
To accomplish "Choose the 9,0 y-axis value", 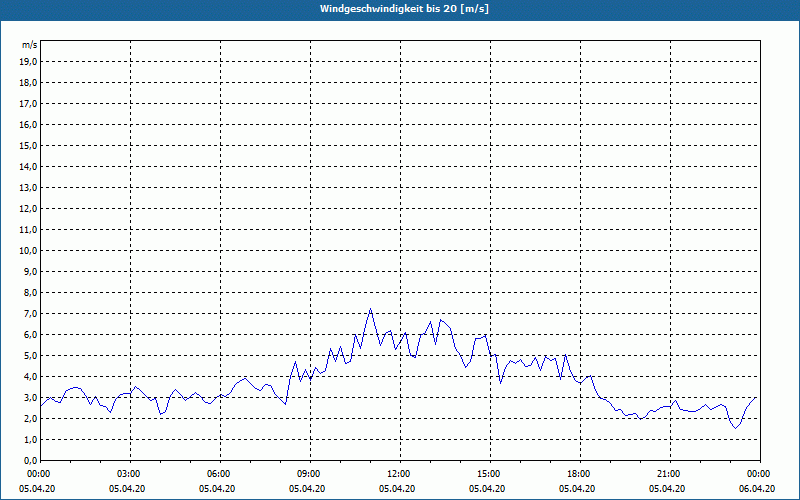I will [30, 271].
